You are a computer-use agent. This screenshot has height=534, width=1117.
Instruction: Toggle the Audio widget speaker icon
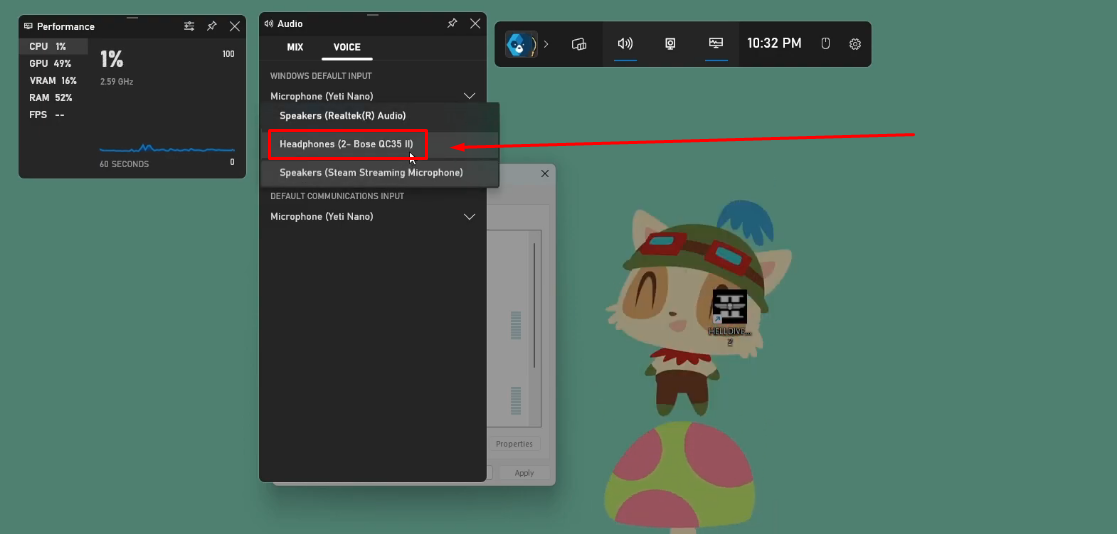pos(625,44)
